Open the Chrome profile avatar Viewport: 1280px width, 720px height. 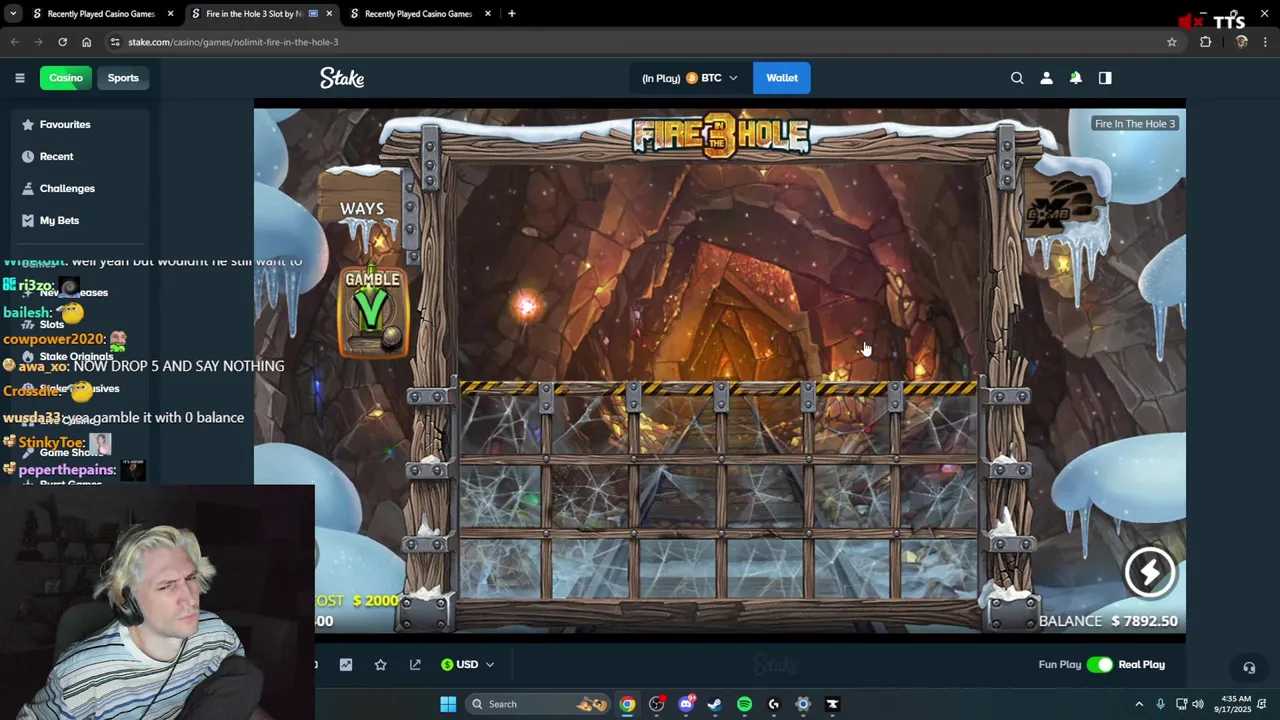click(1241, 42)
